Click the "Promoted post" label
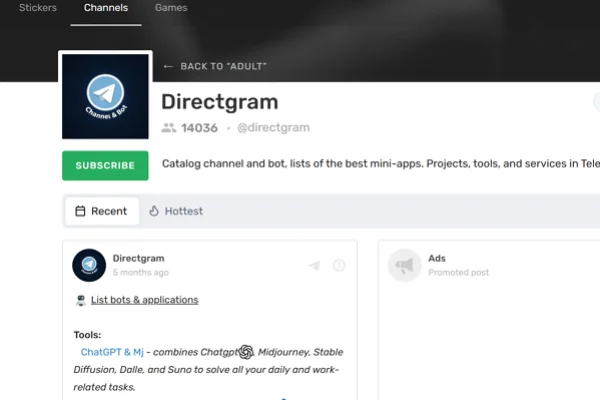 (458, 273)
